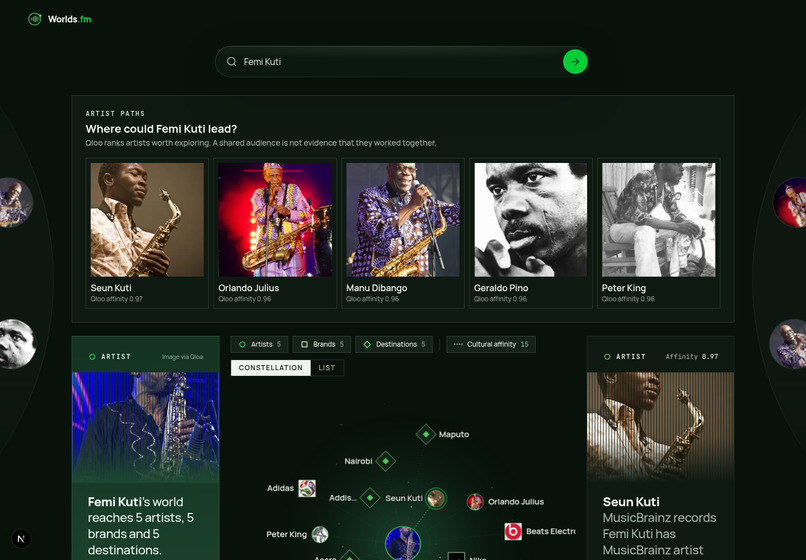
Task: Click the Worlds.fm logo icon
Action: [34, 20]
